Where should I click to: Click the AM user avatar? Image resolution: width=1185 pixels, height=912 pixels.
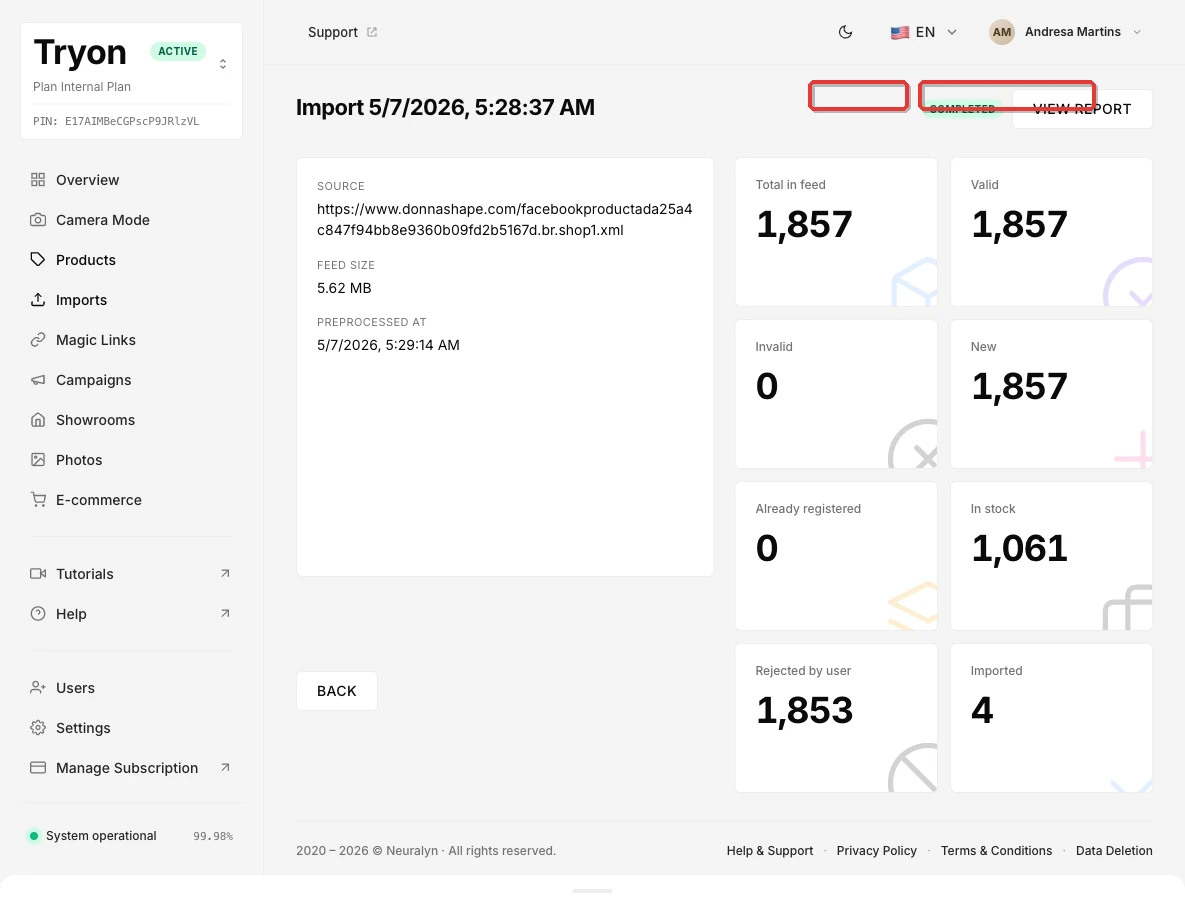1002,32
